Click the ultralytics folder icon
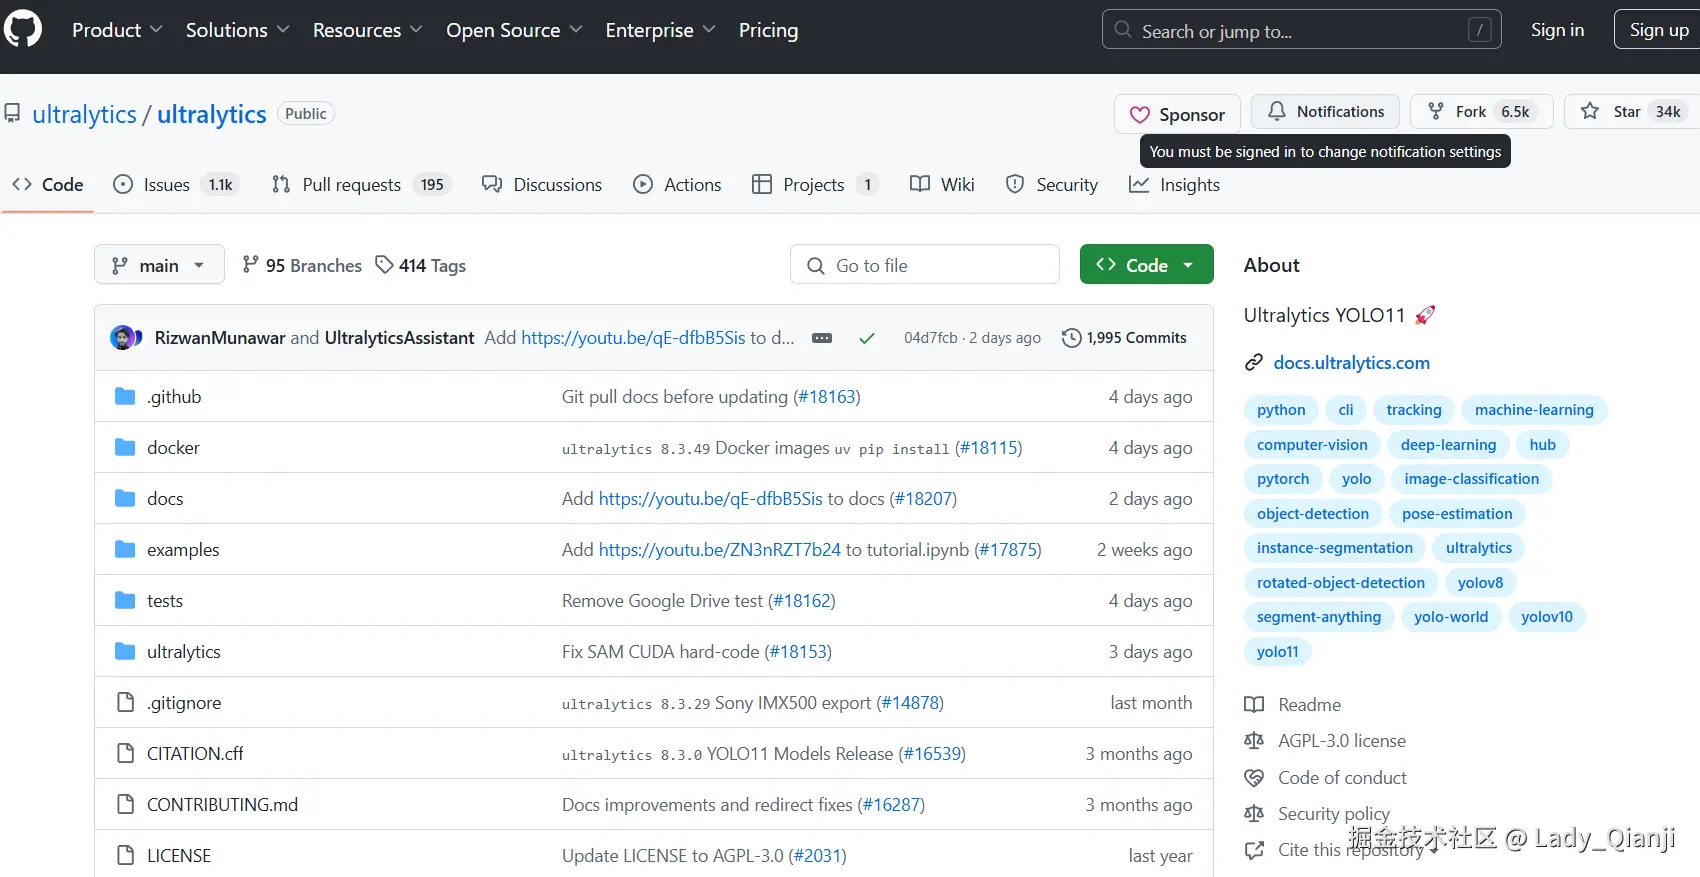The height and width of the screenshot is (877, 1700). 125,652
